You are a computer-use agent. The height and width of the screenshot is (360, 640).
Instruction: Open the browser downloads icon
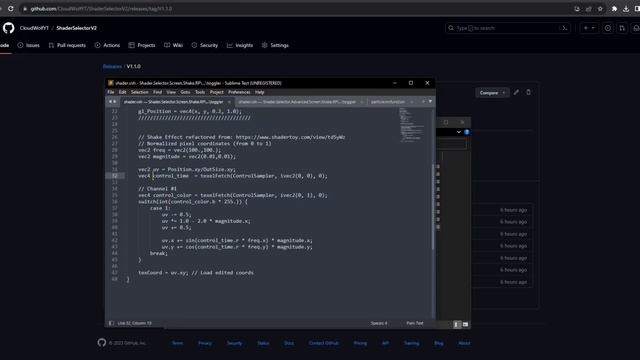coord(626,9)
